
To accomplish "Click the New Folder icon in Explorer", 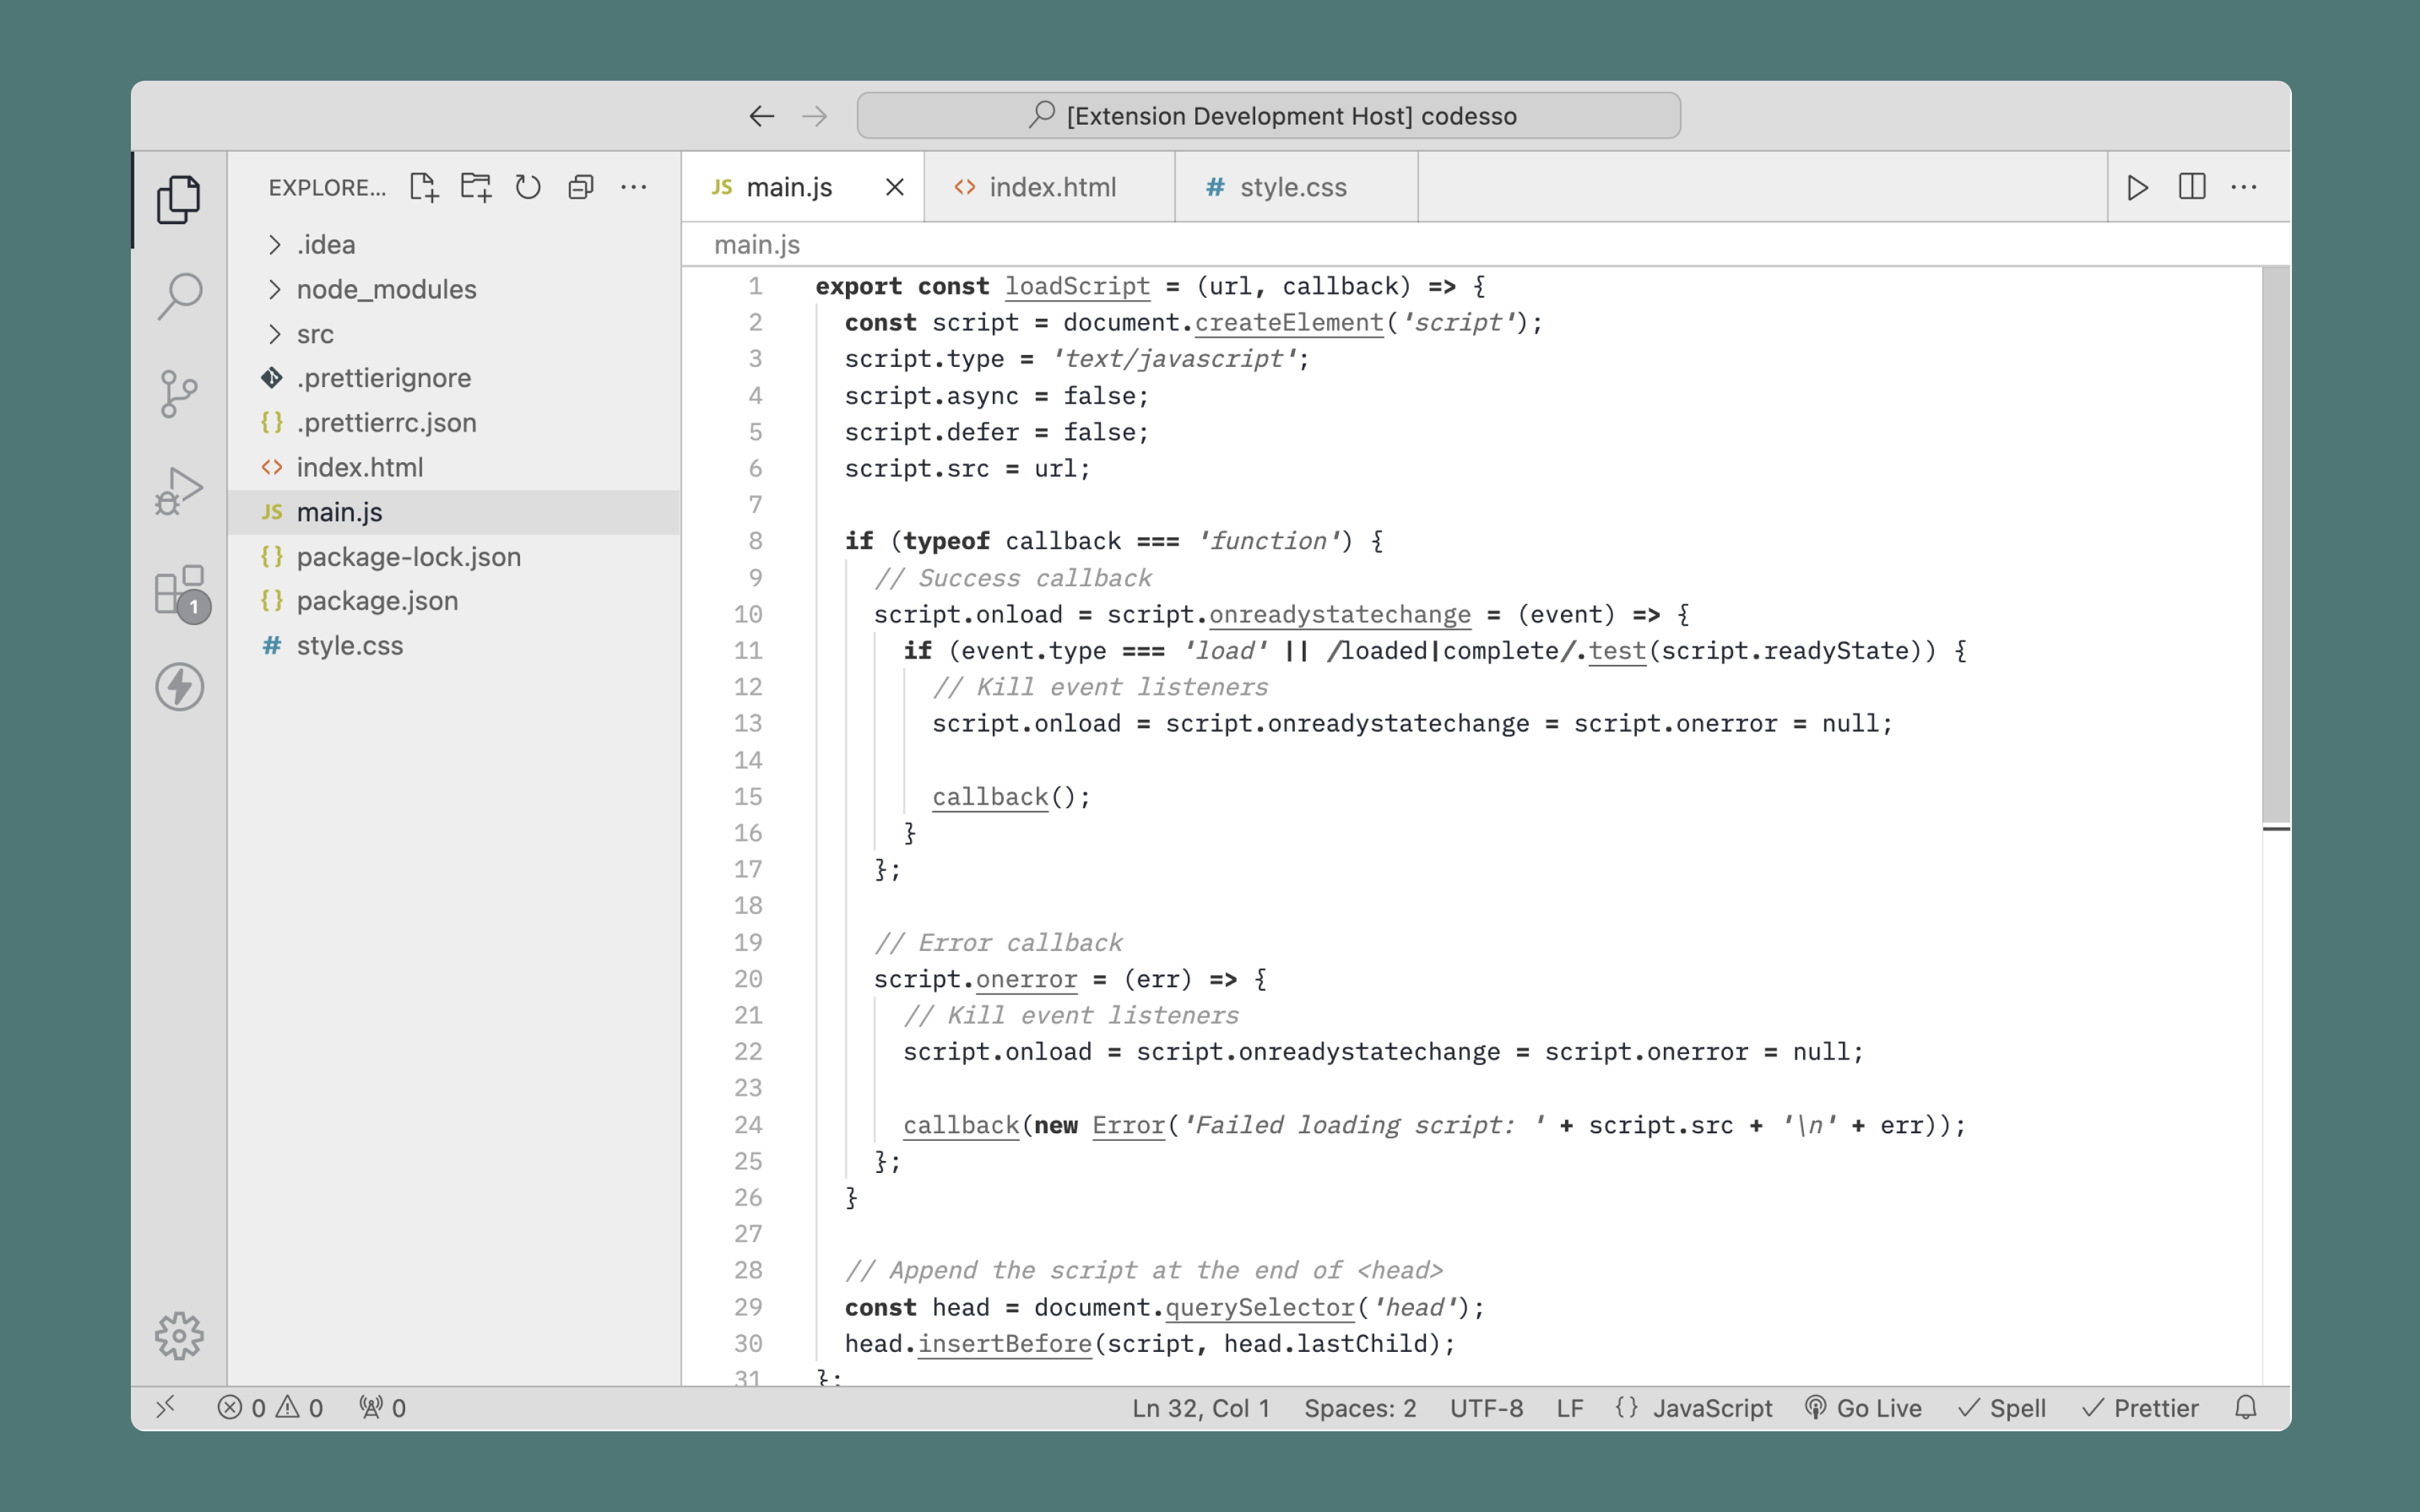I will (476, 187).
